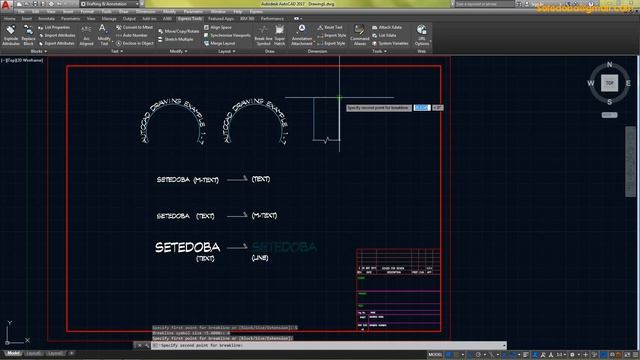Select Enclose in Object

135,43
